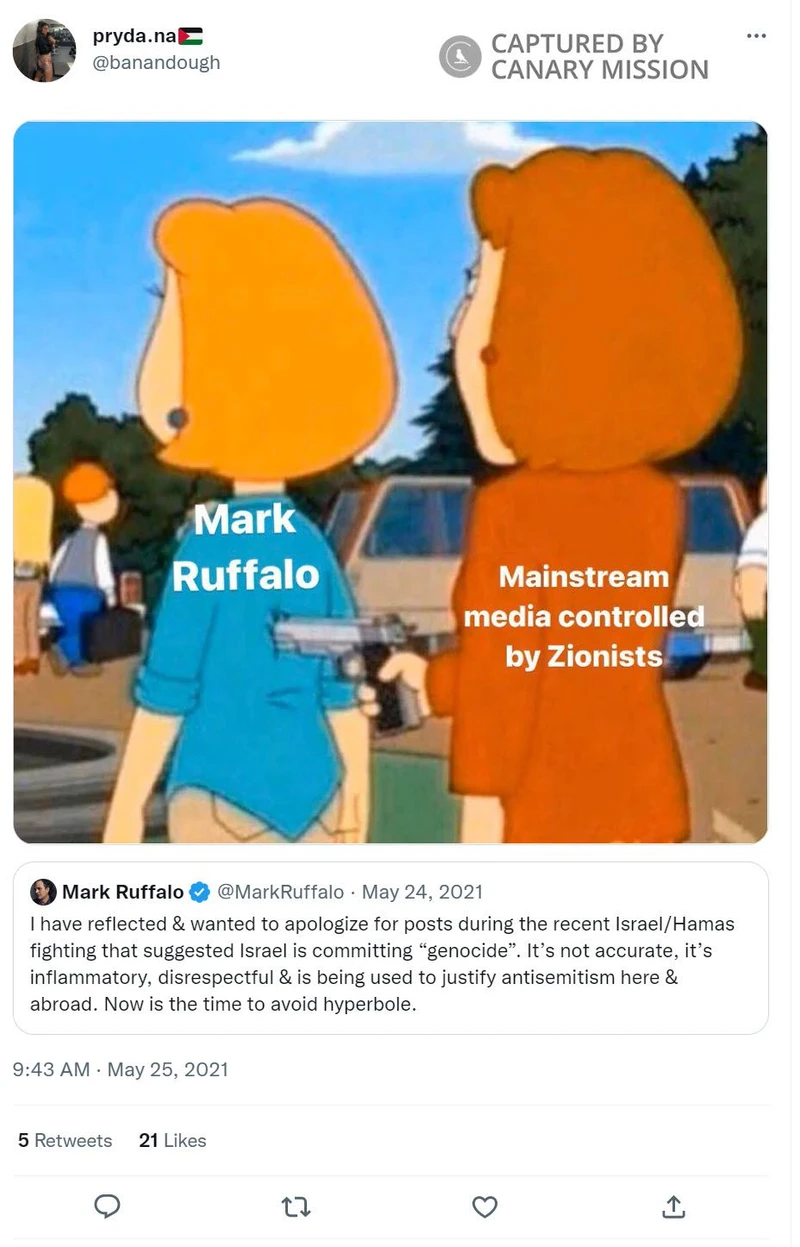Open the share upload icon
The width and height of the screenshot is (800, 1247).
[674, 1207]
